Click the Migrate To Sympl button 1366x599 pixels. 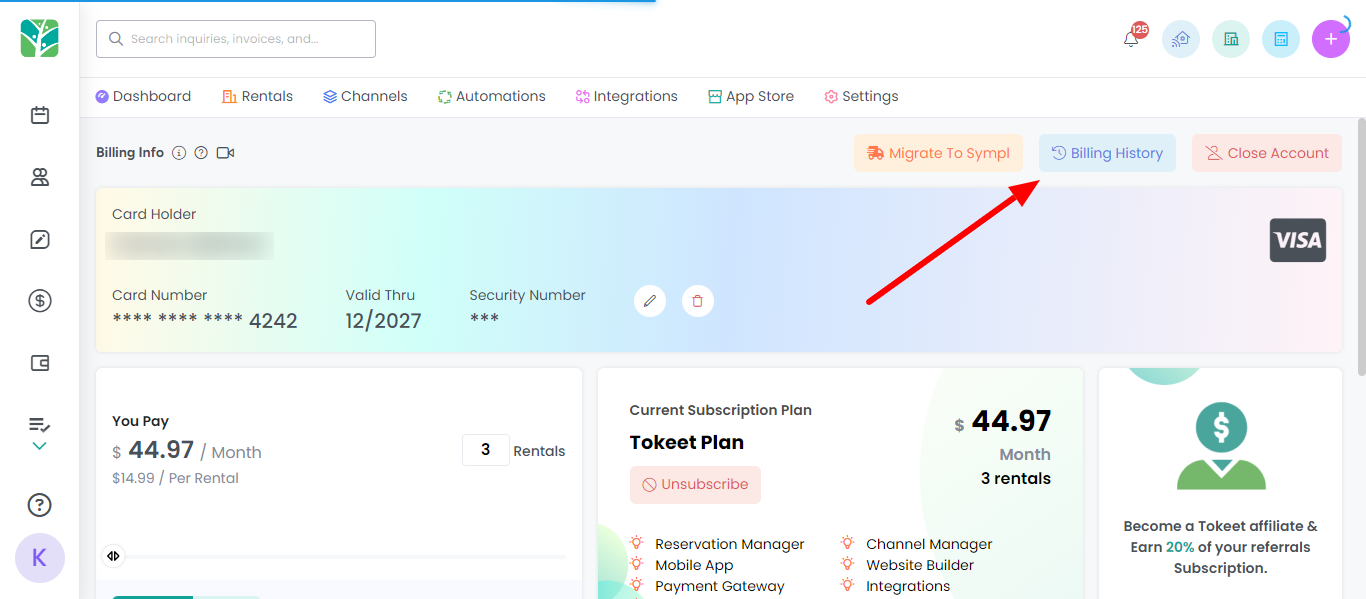[938, 153]
